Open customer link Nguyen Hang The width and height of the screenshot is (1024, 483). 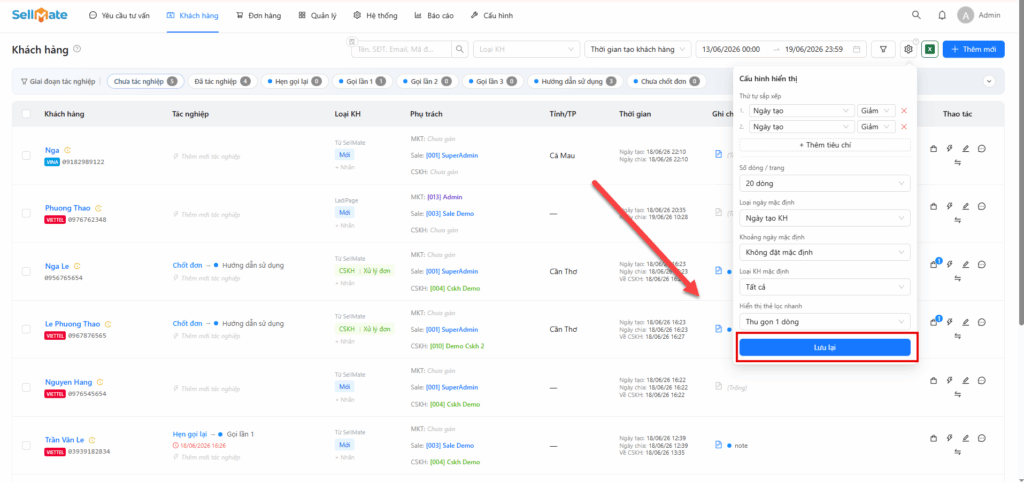(x=69, y=382)
